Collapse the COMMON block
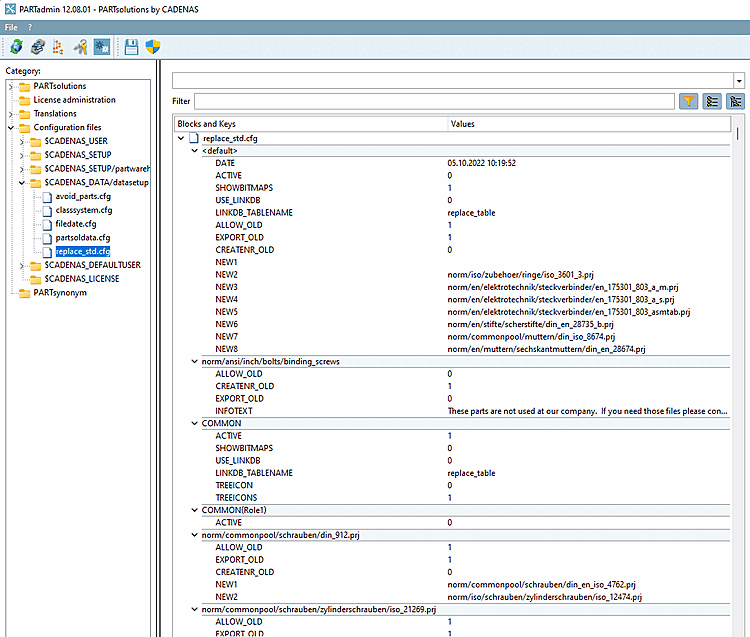 [x=195, y=423]
